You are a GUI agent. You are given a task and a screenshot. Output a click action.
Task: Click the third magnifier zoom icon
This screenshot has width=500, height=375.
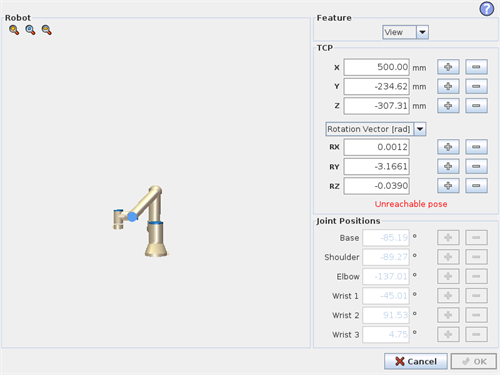click(47, 30)
